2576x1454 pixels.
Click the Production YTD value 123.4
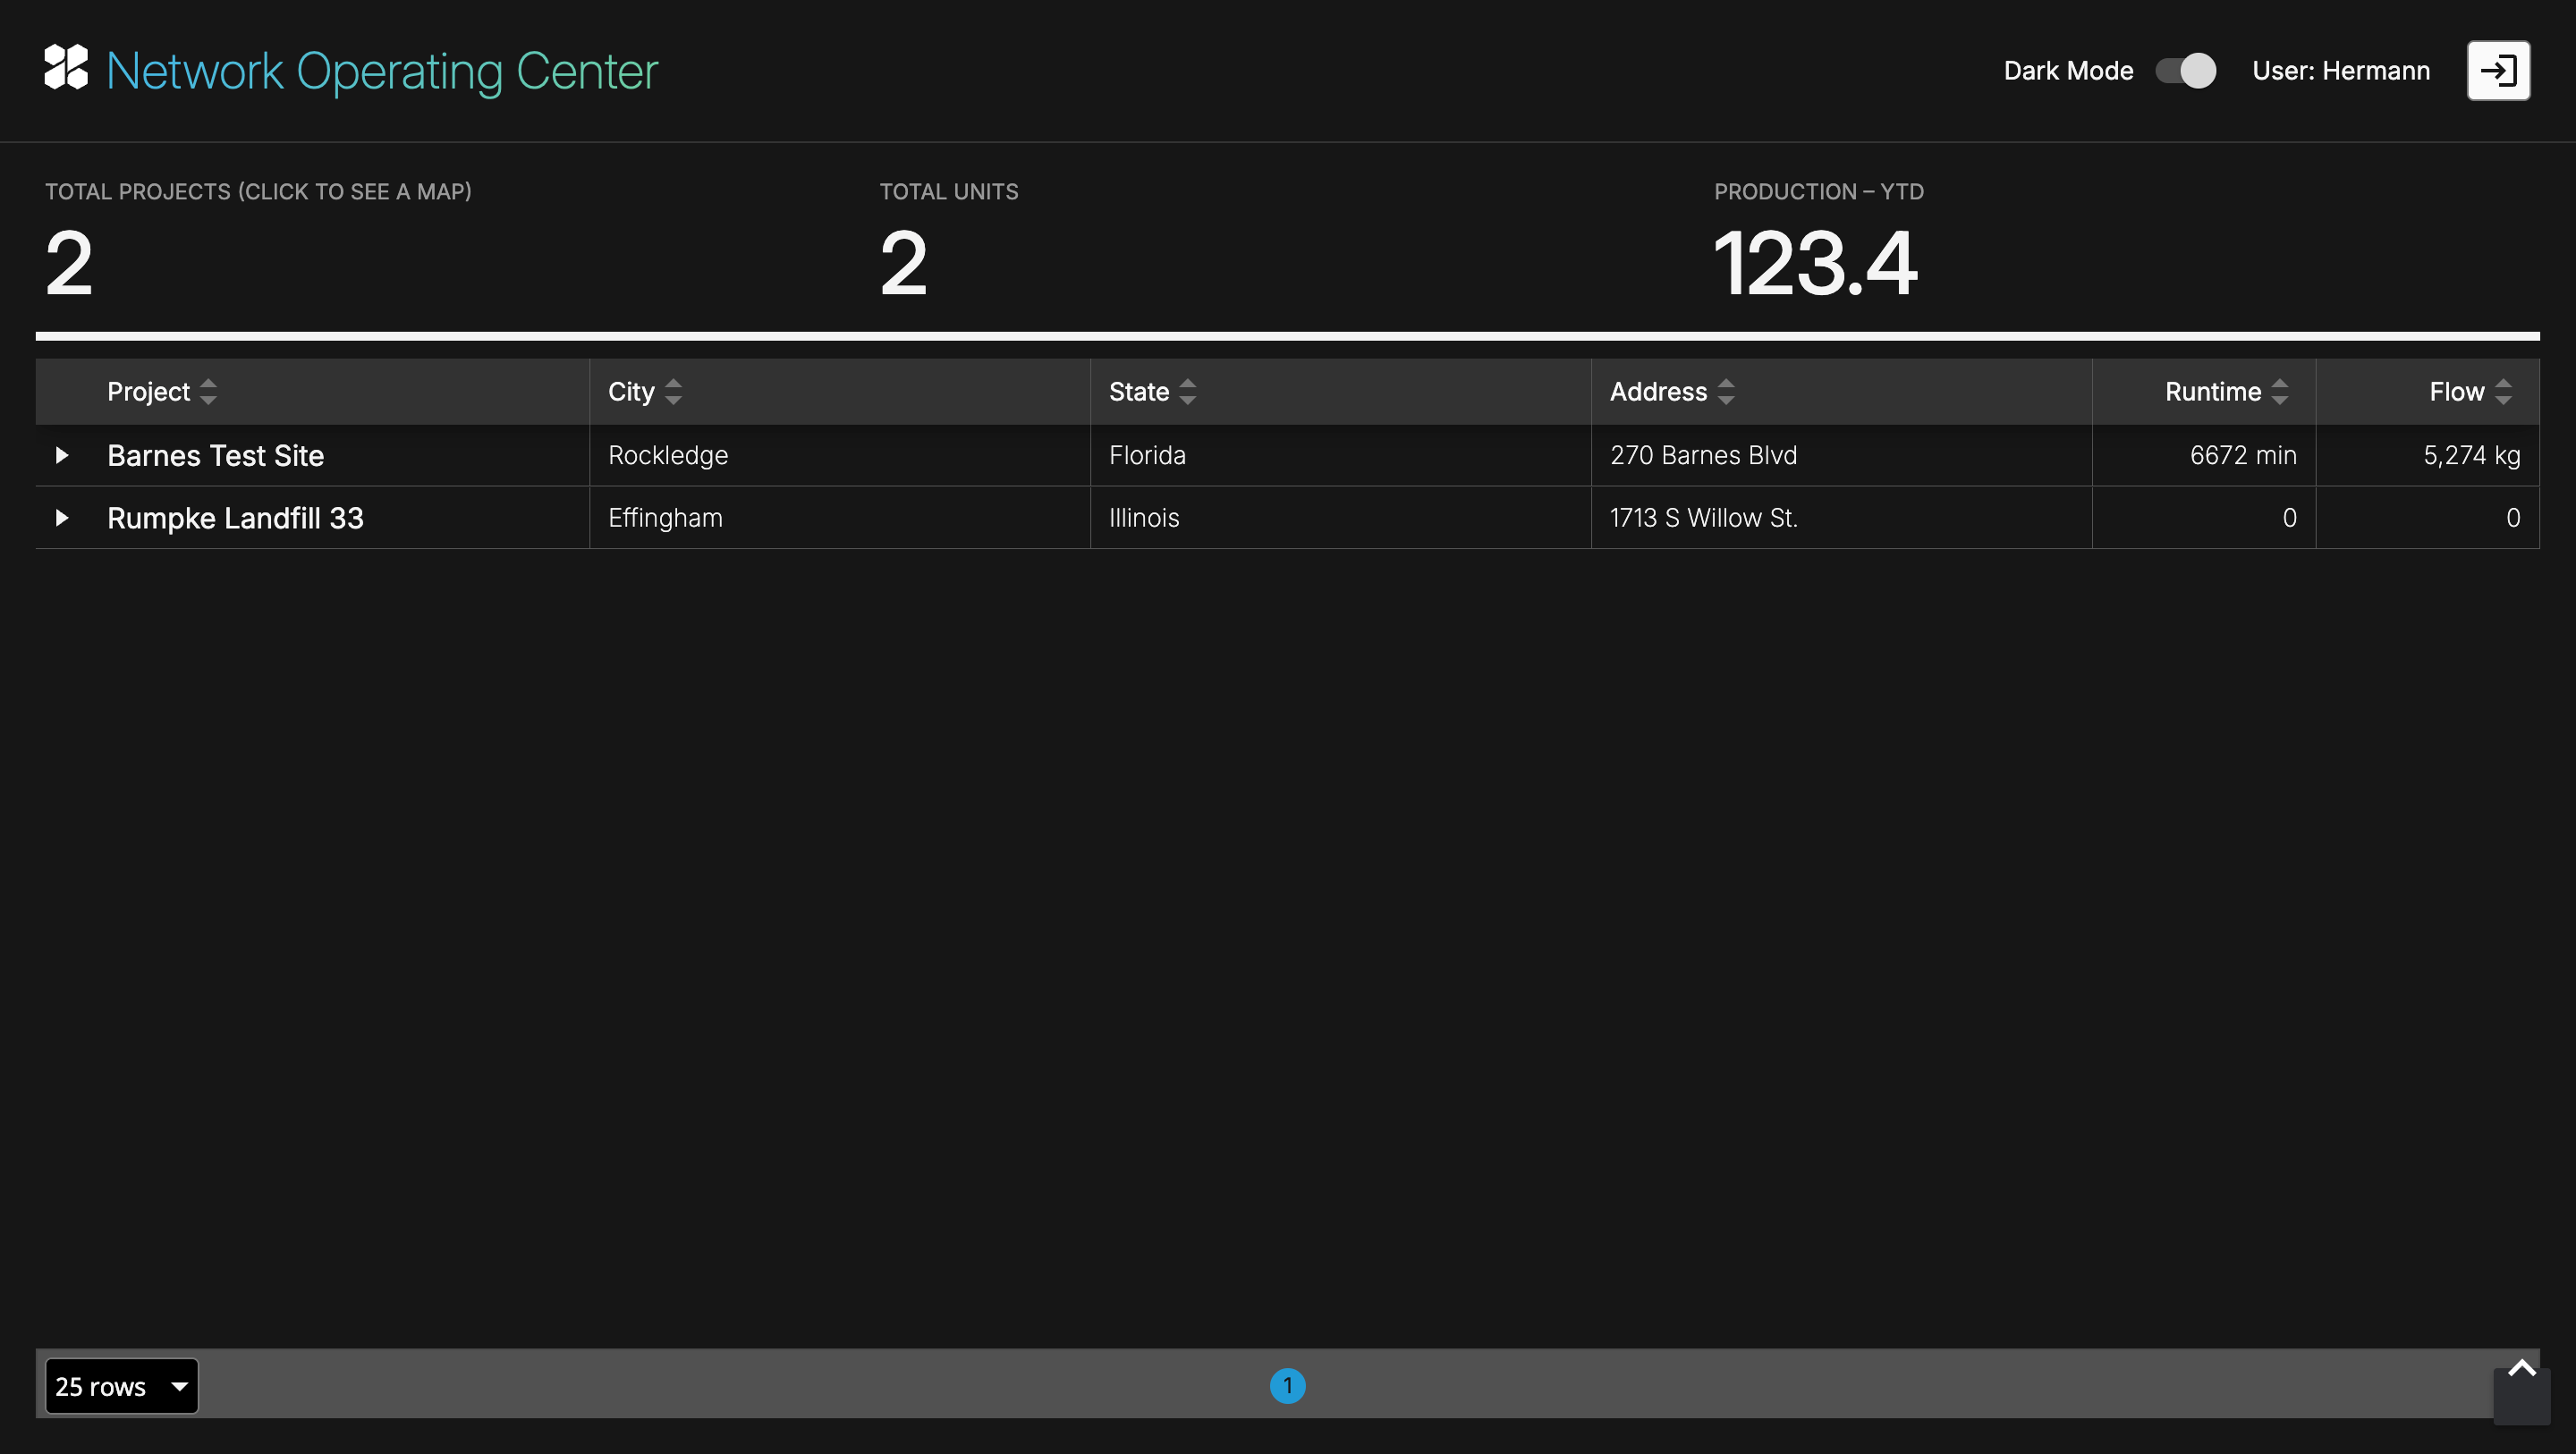coord(1815,263)
